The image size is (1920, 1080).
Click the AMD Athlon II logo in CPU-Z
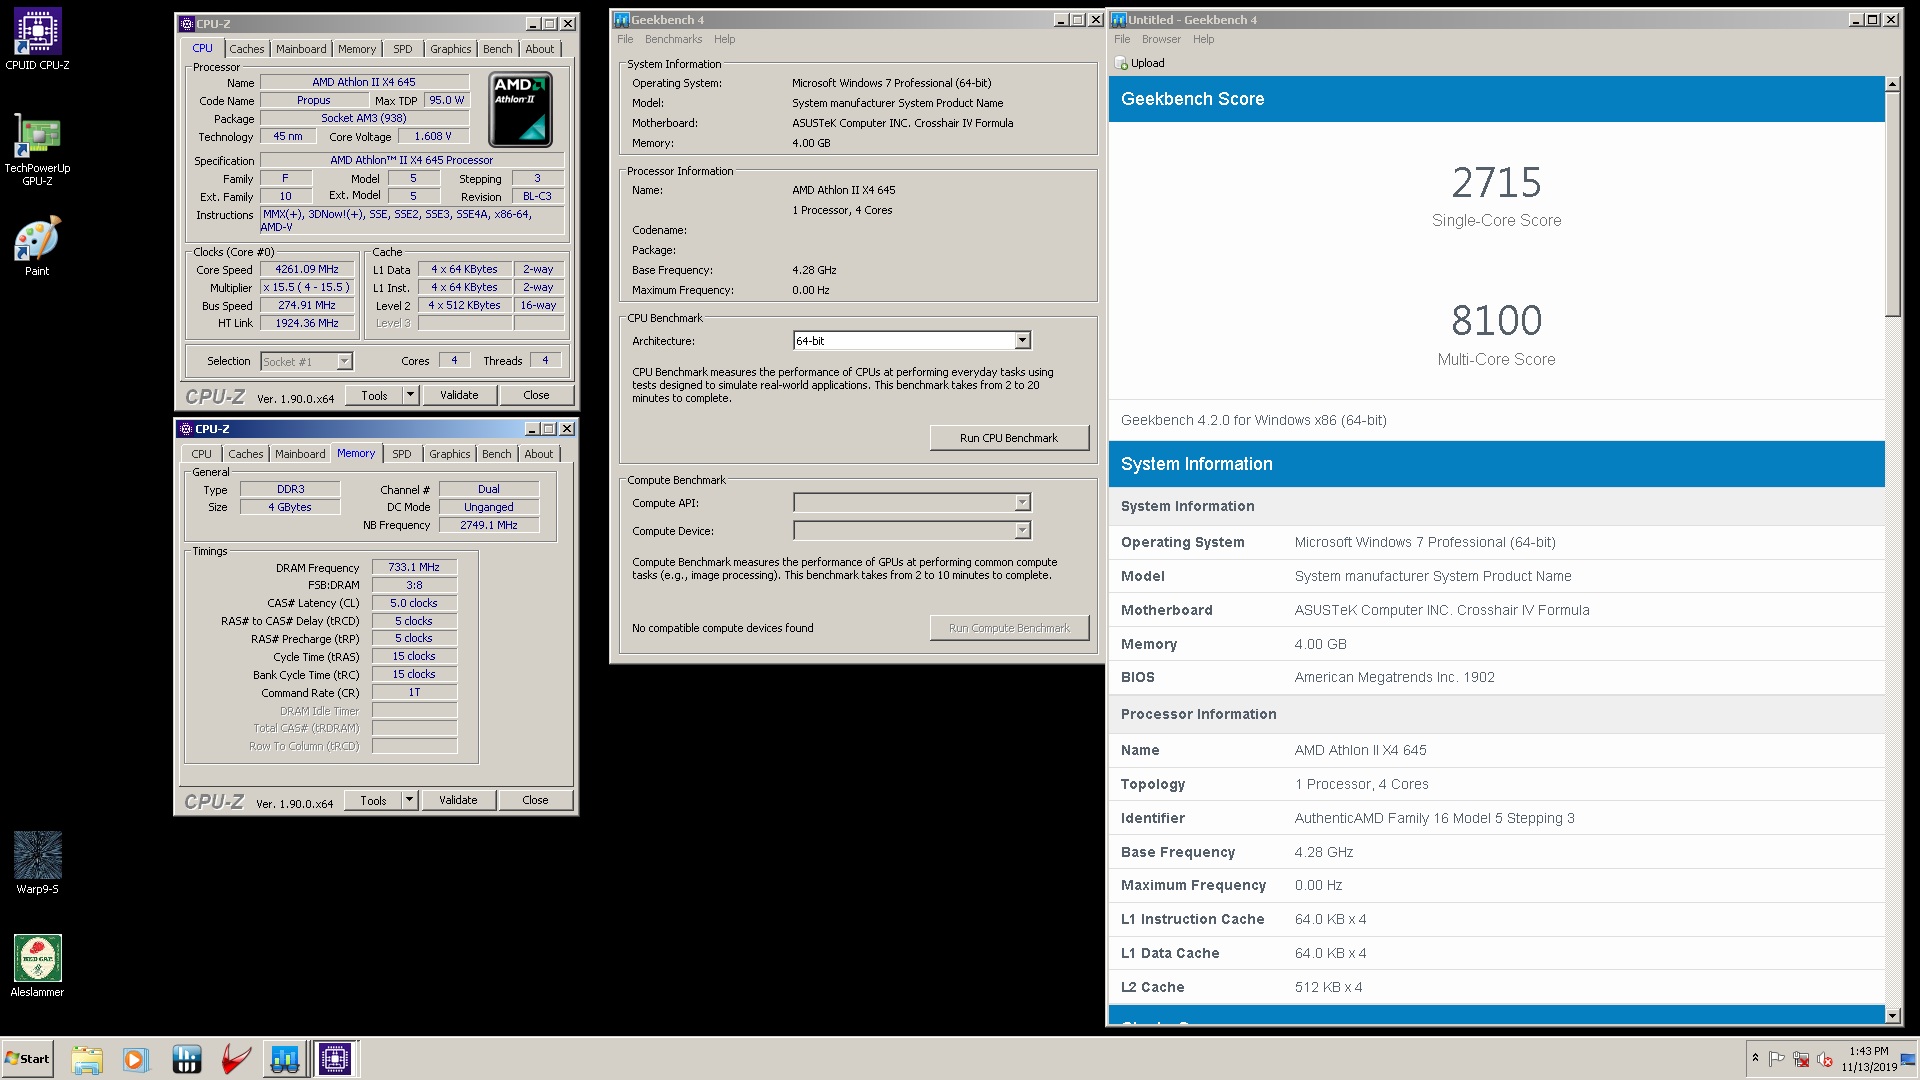[520, 109]
